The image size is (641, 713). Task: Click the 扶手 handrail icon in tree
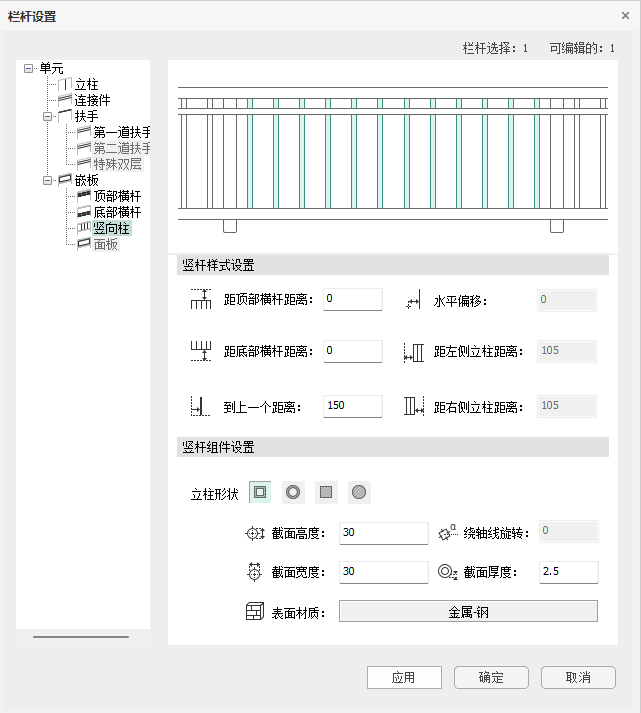tap(65, 115)
